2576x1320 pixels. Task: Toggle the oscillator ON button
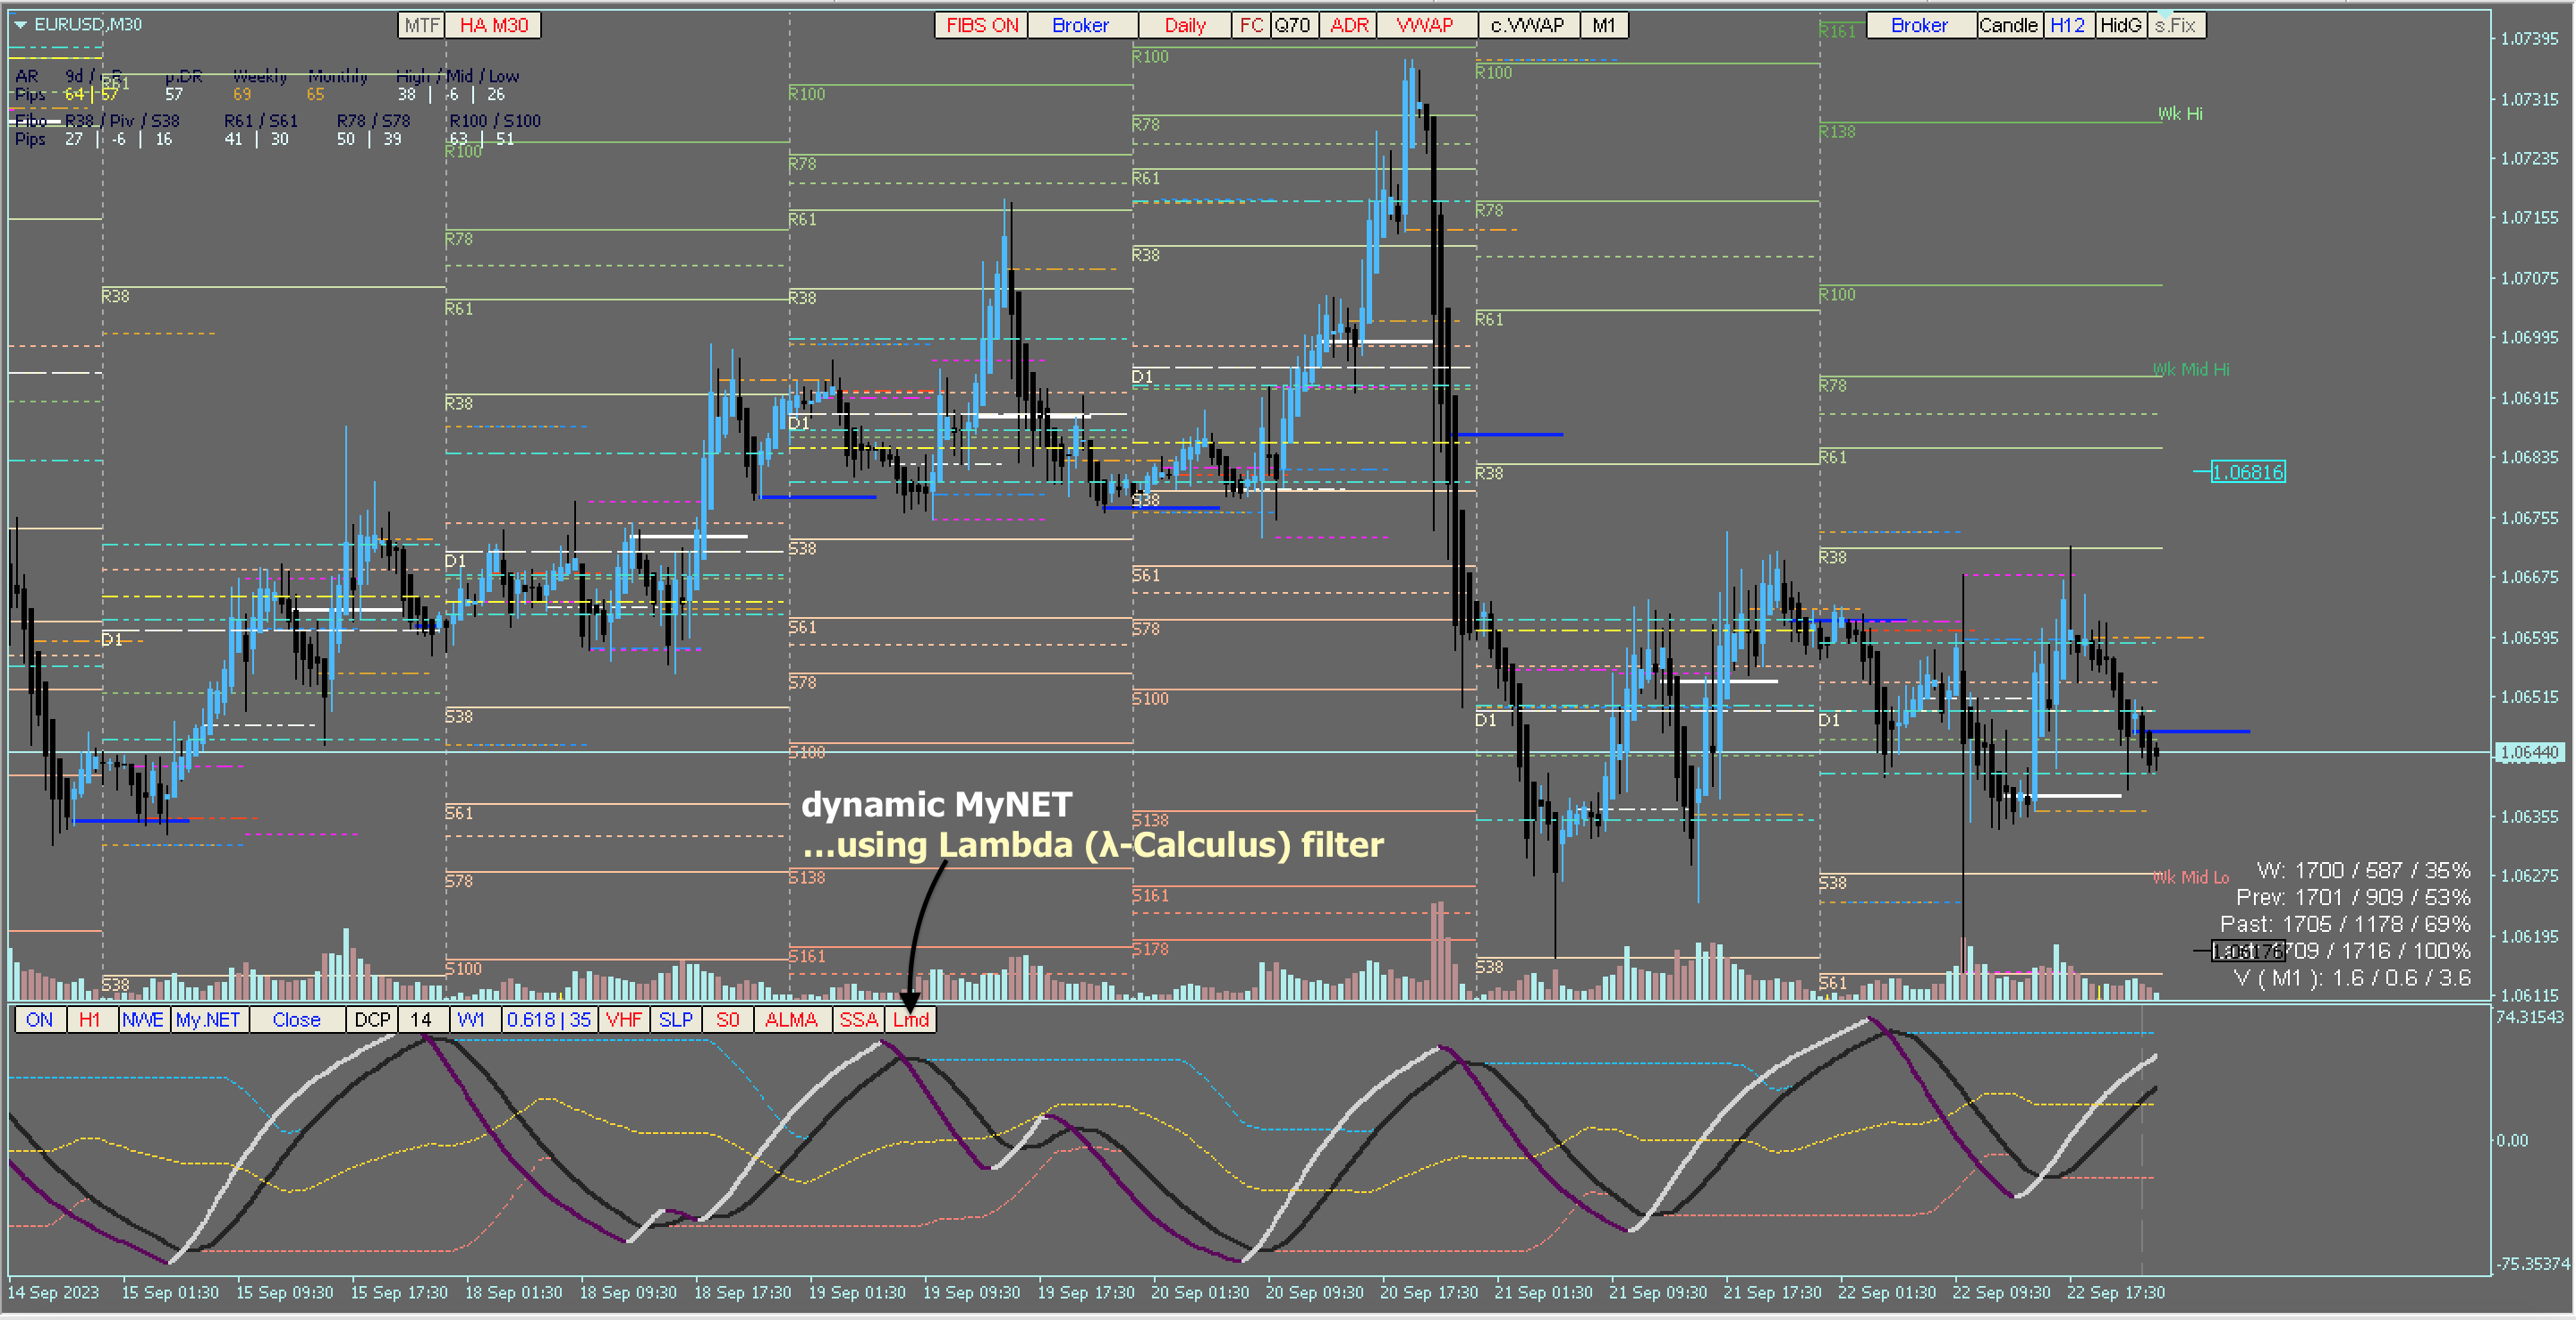[x=40, y=1020]
